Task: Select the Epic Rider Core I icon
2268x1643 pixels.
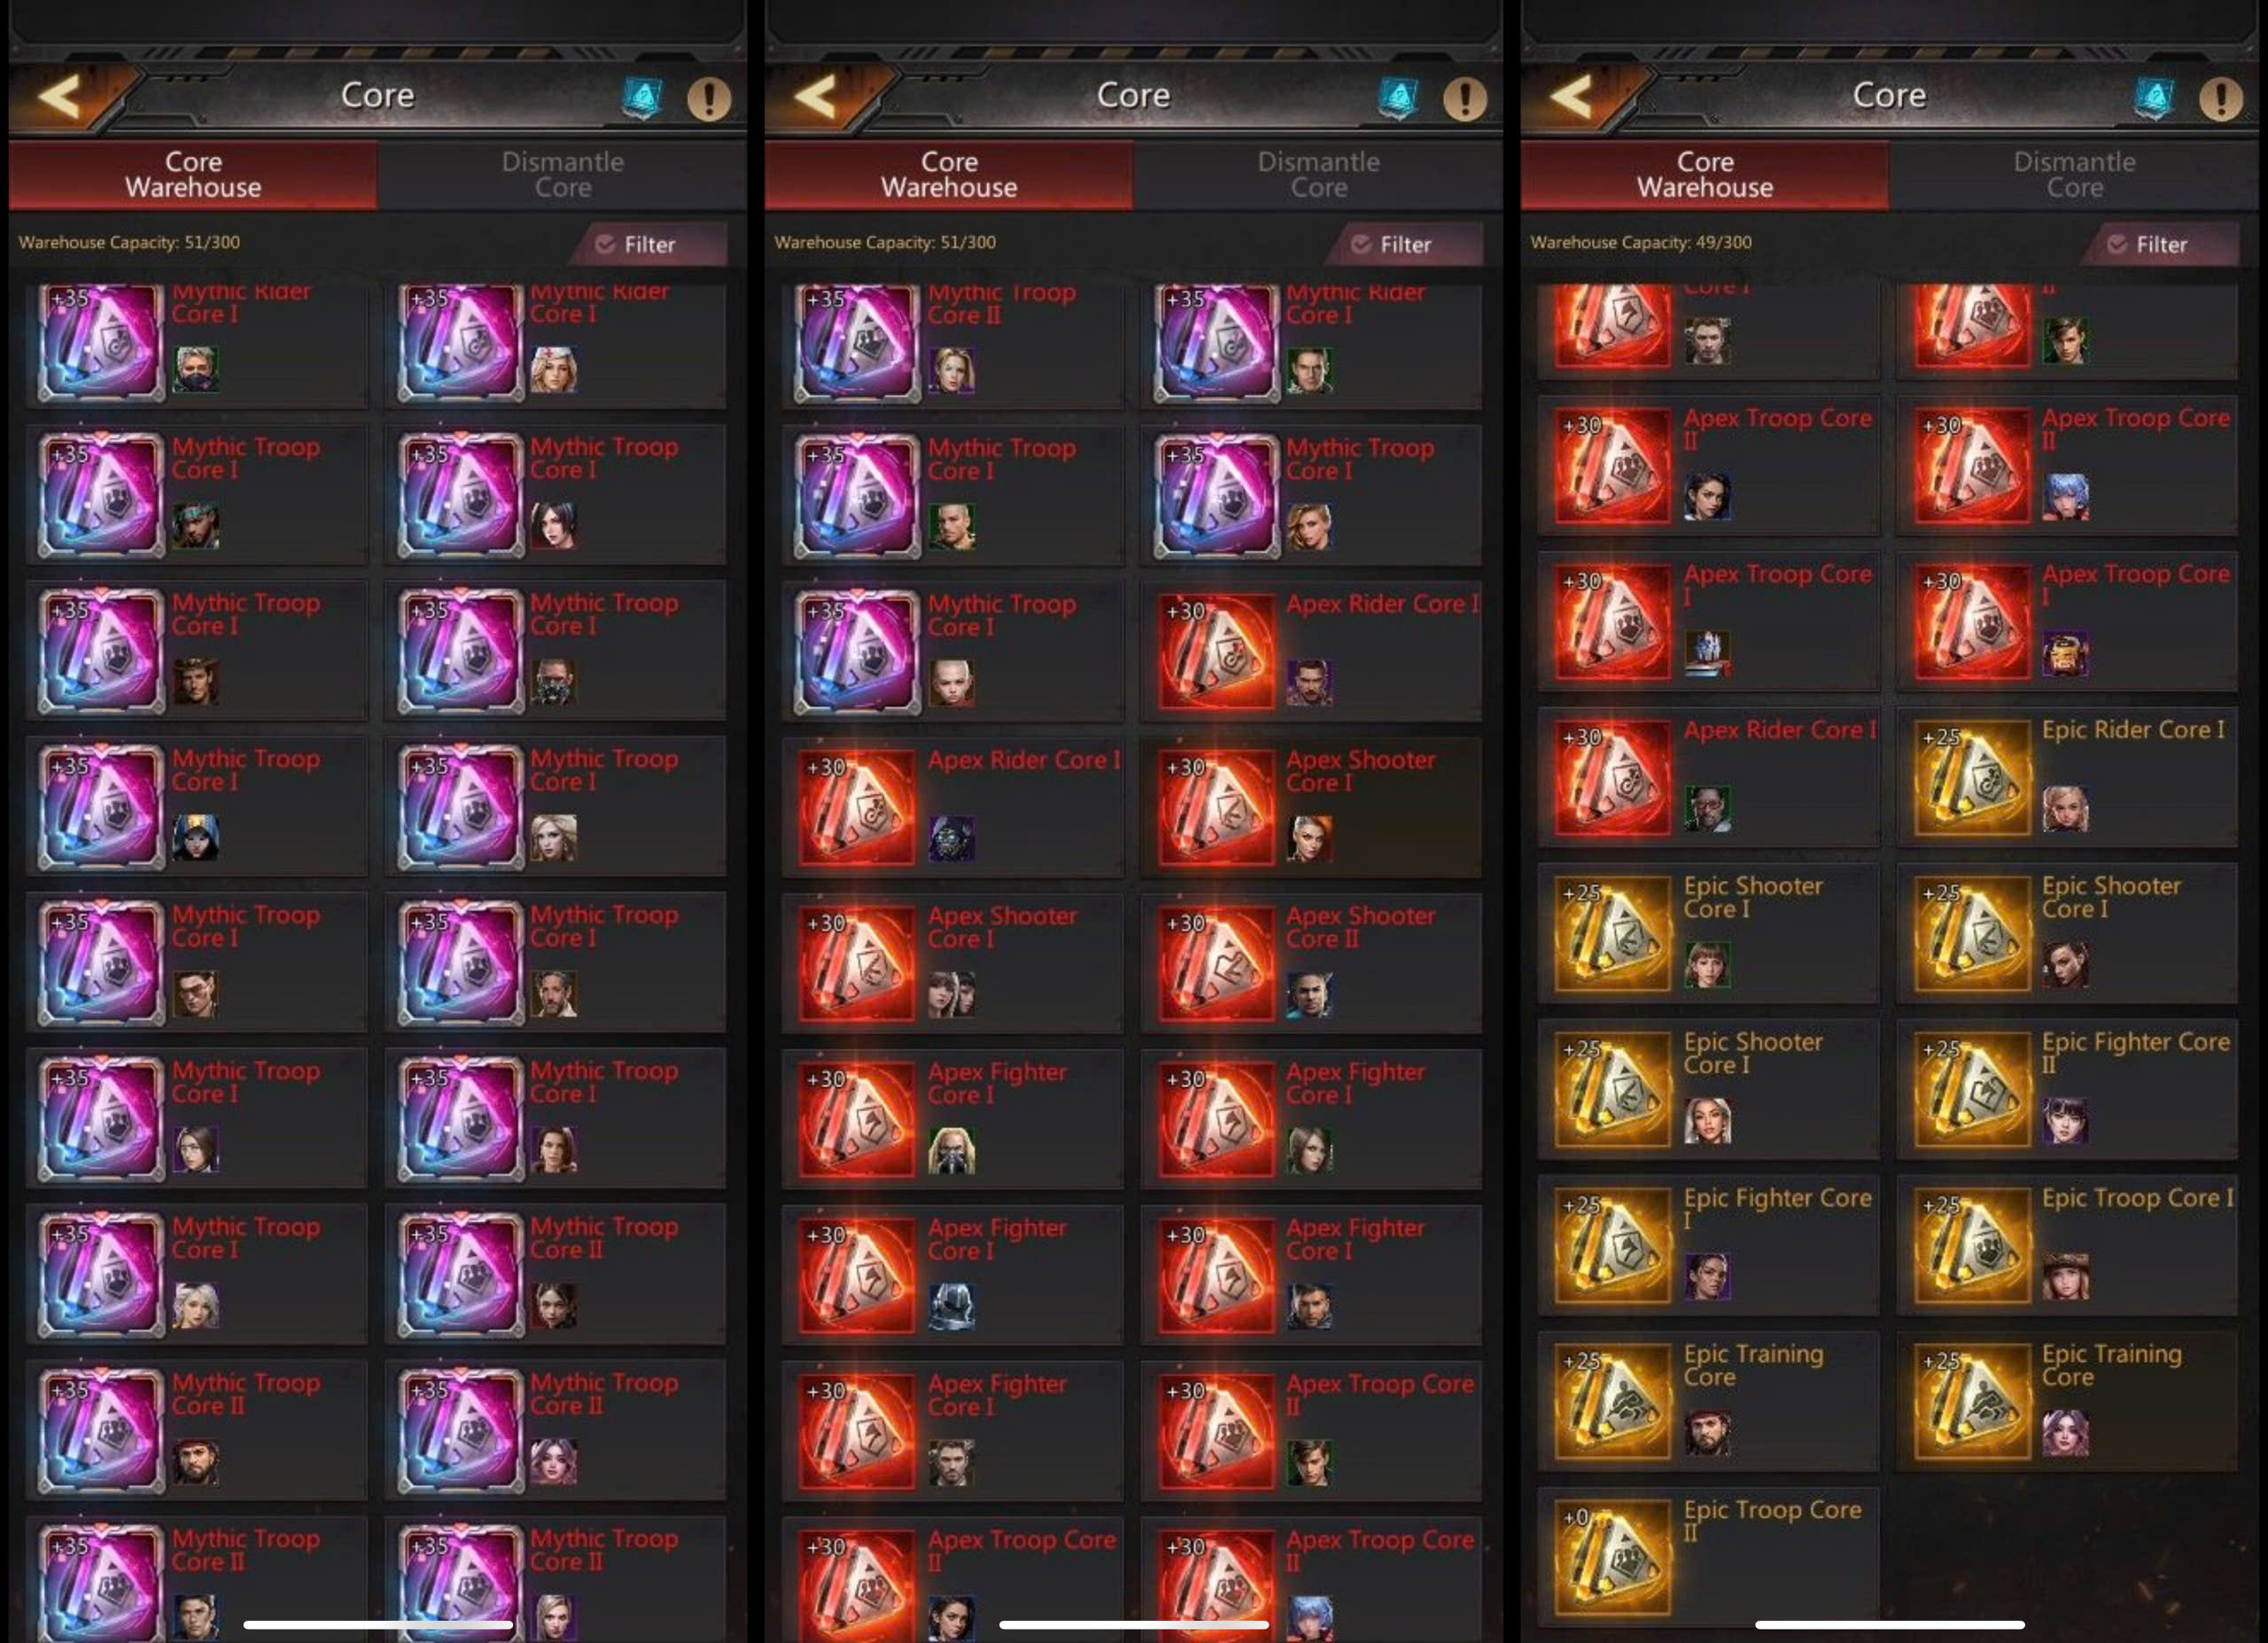Action: pos(1972,778)
